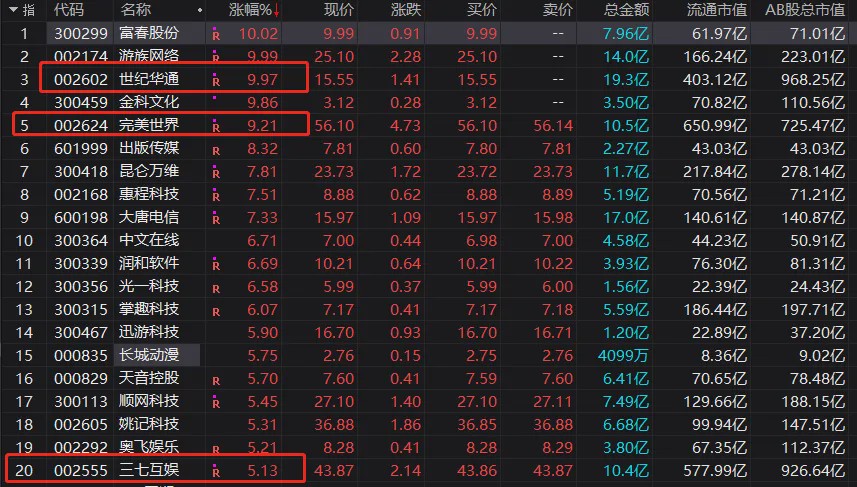Screen dimensions: 857x487
Task: Click the R icon in 惠程科技 row
Action: pyautogui.click(x=216, y=195)
